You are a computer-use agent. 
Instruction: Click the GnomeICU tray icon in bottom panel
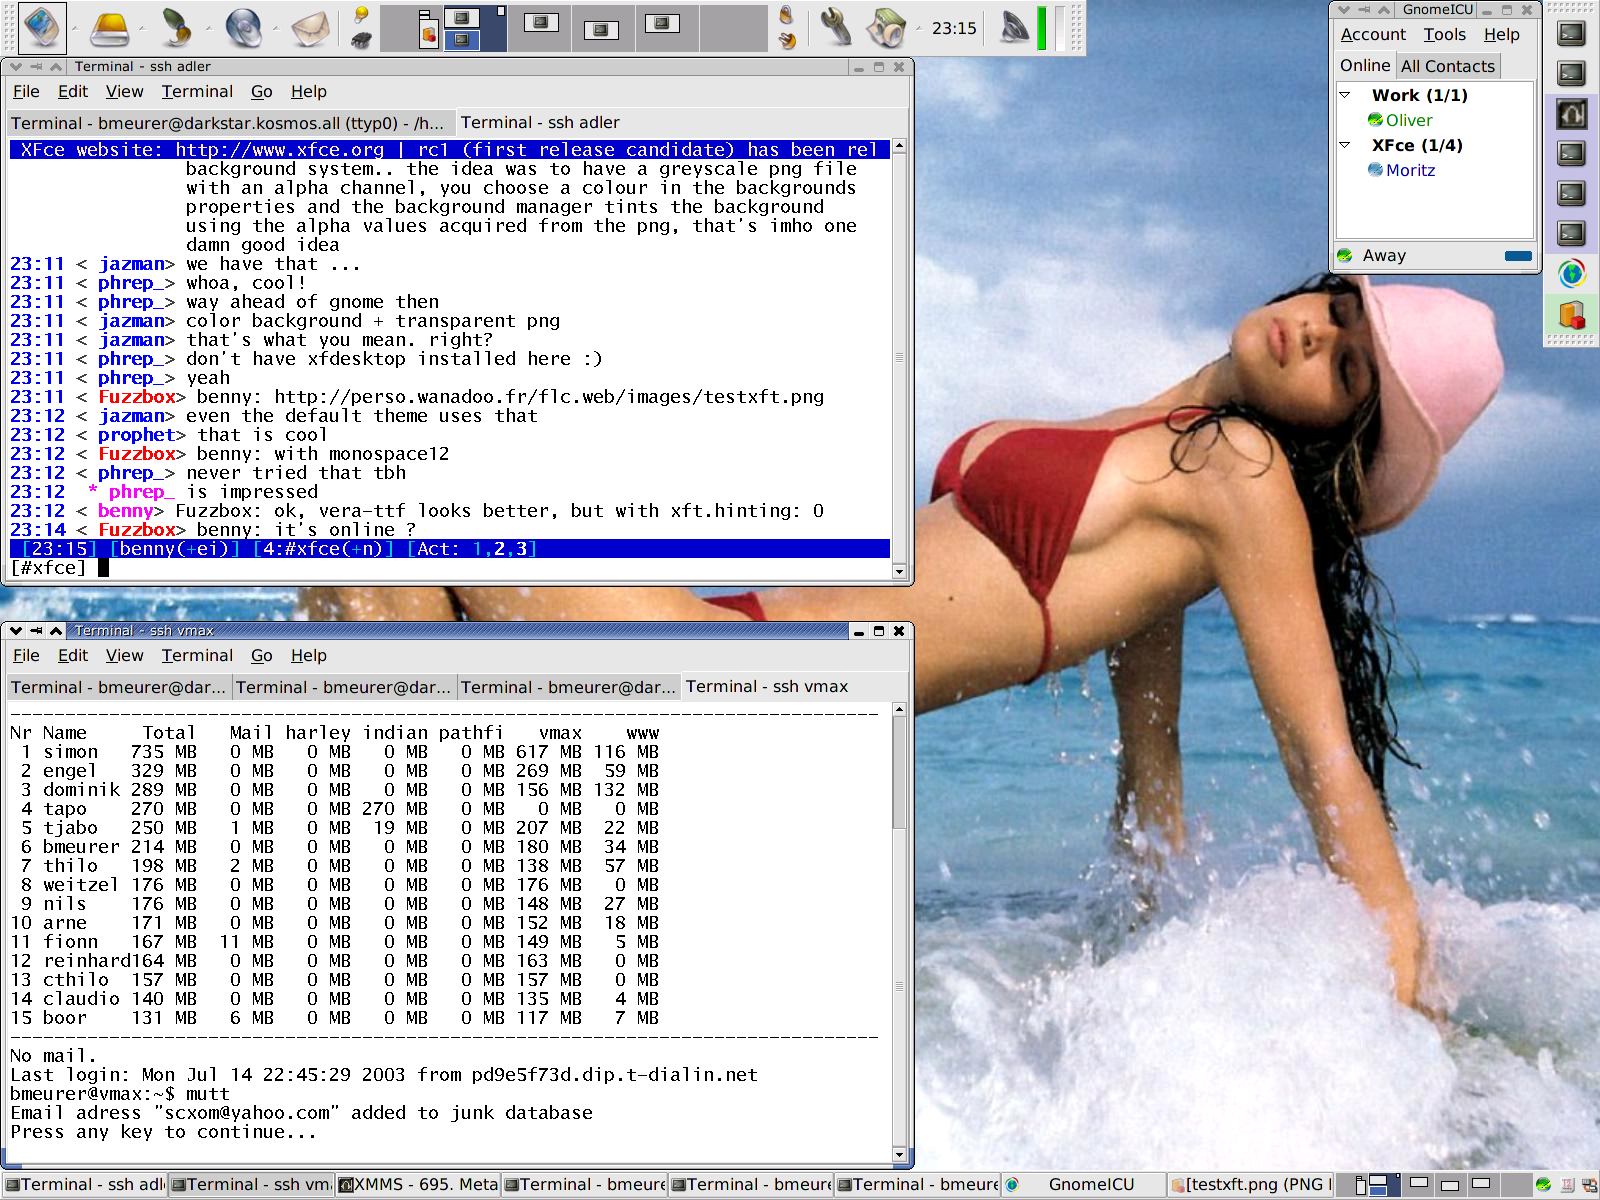click(x=1543, y=1185)
